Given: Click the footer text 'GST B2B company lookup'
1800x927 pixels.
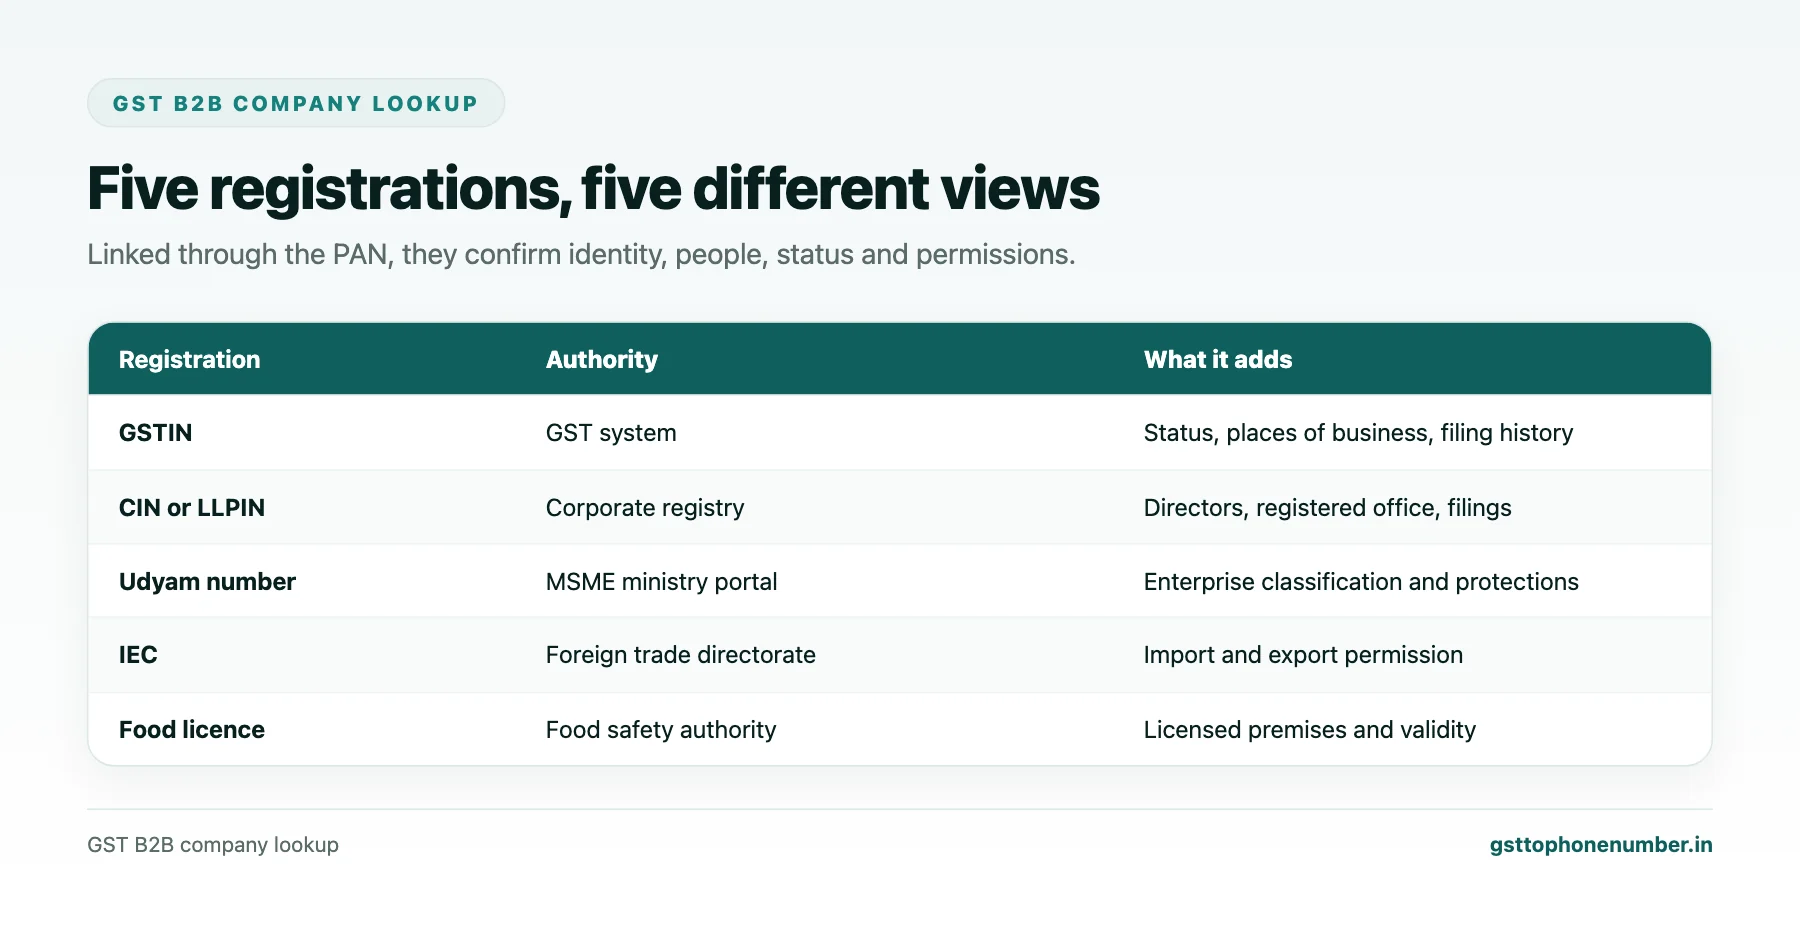Looking at the screenshot, I should (x=213, y=845).
